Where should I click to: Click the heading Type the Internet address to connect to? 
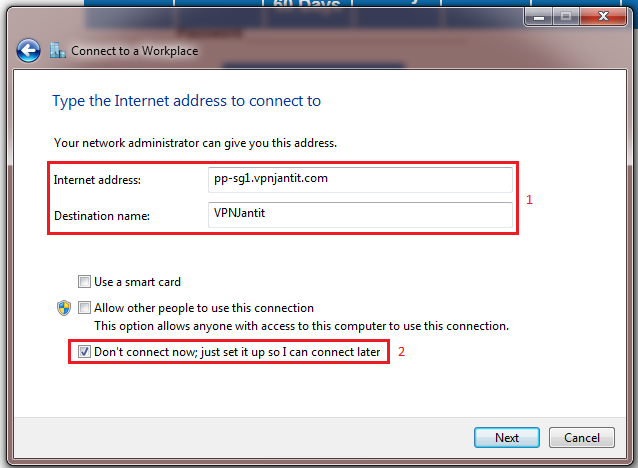[x=186, y=101]
